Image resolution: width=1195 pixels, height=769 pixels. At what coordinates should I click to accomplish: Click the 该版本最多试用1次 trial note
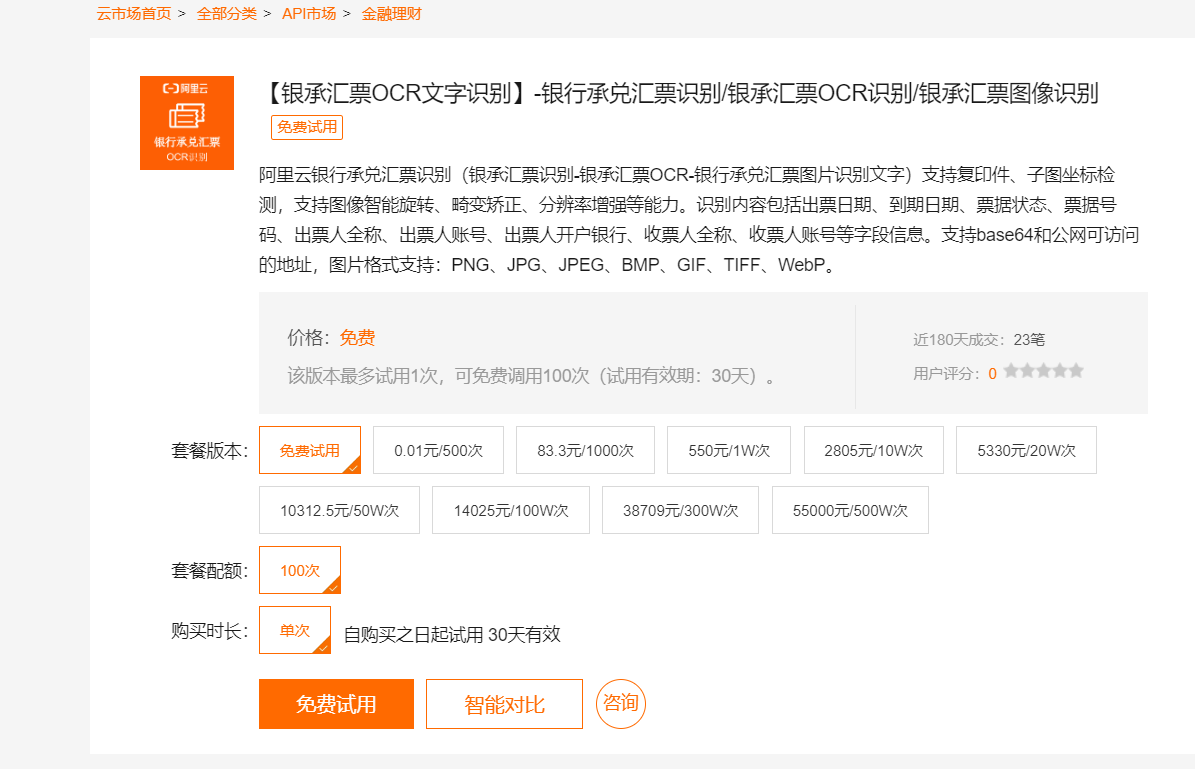coord(531,376)
